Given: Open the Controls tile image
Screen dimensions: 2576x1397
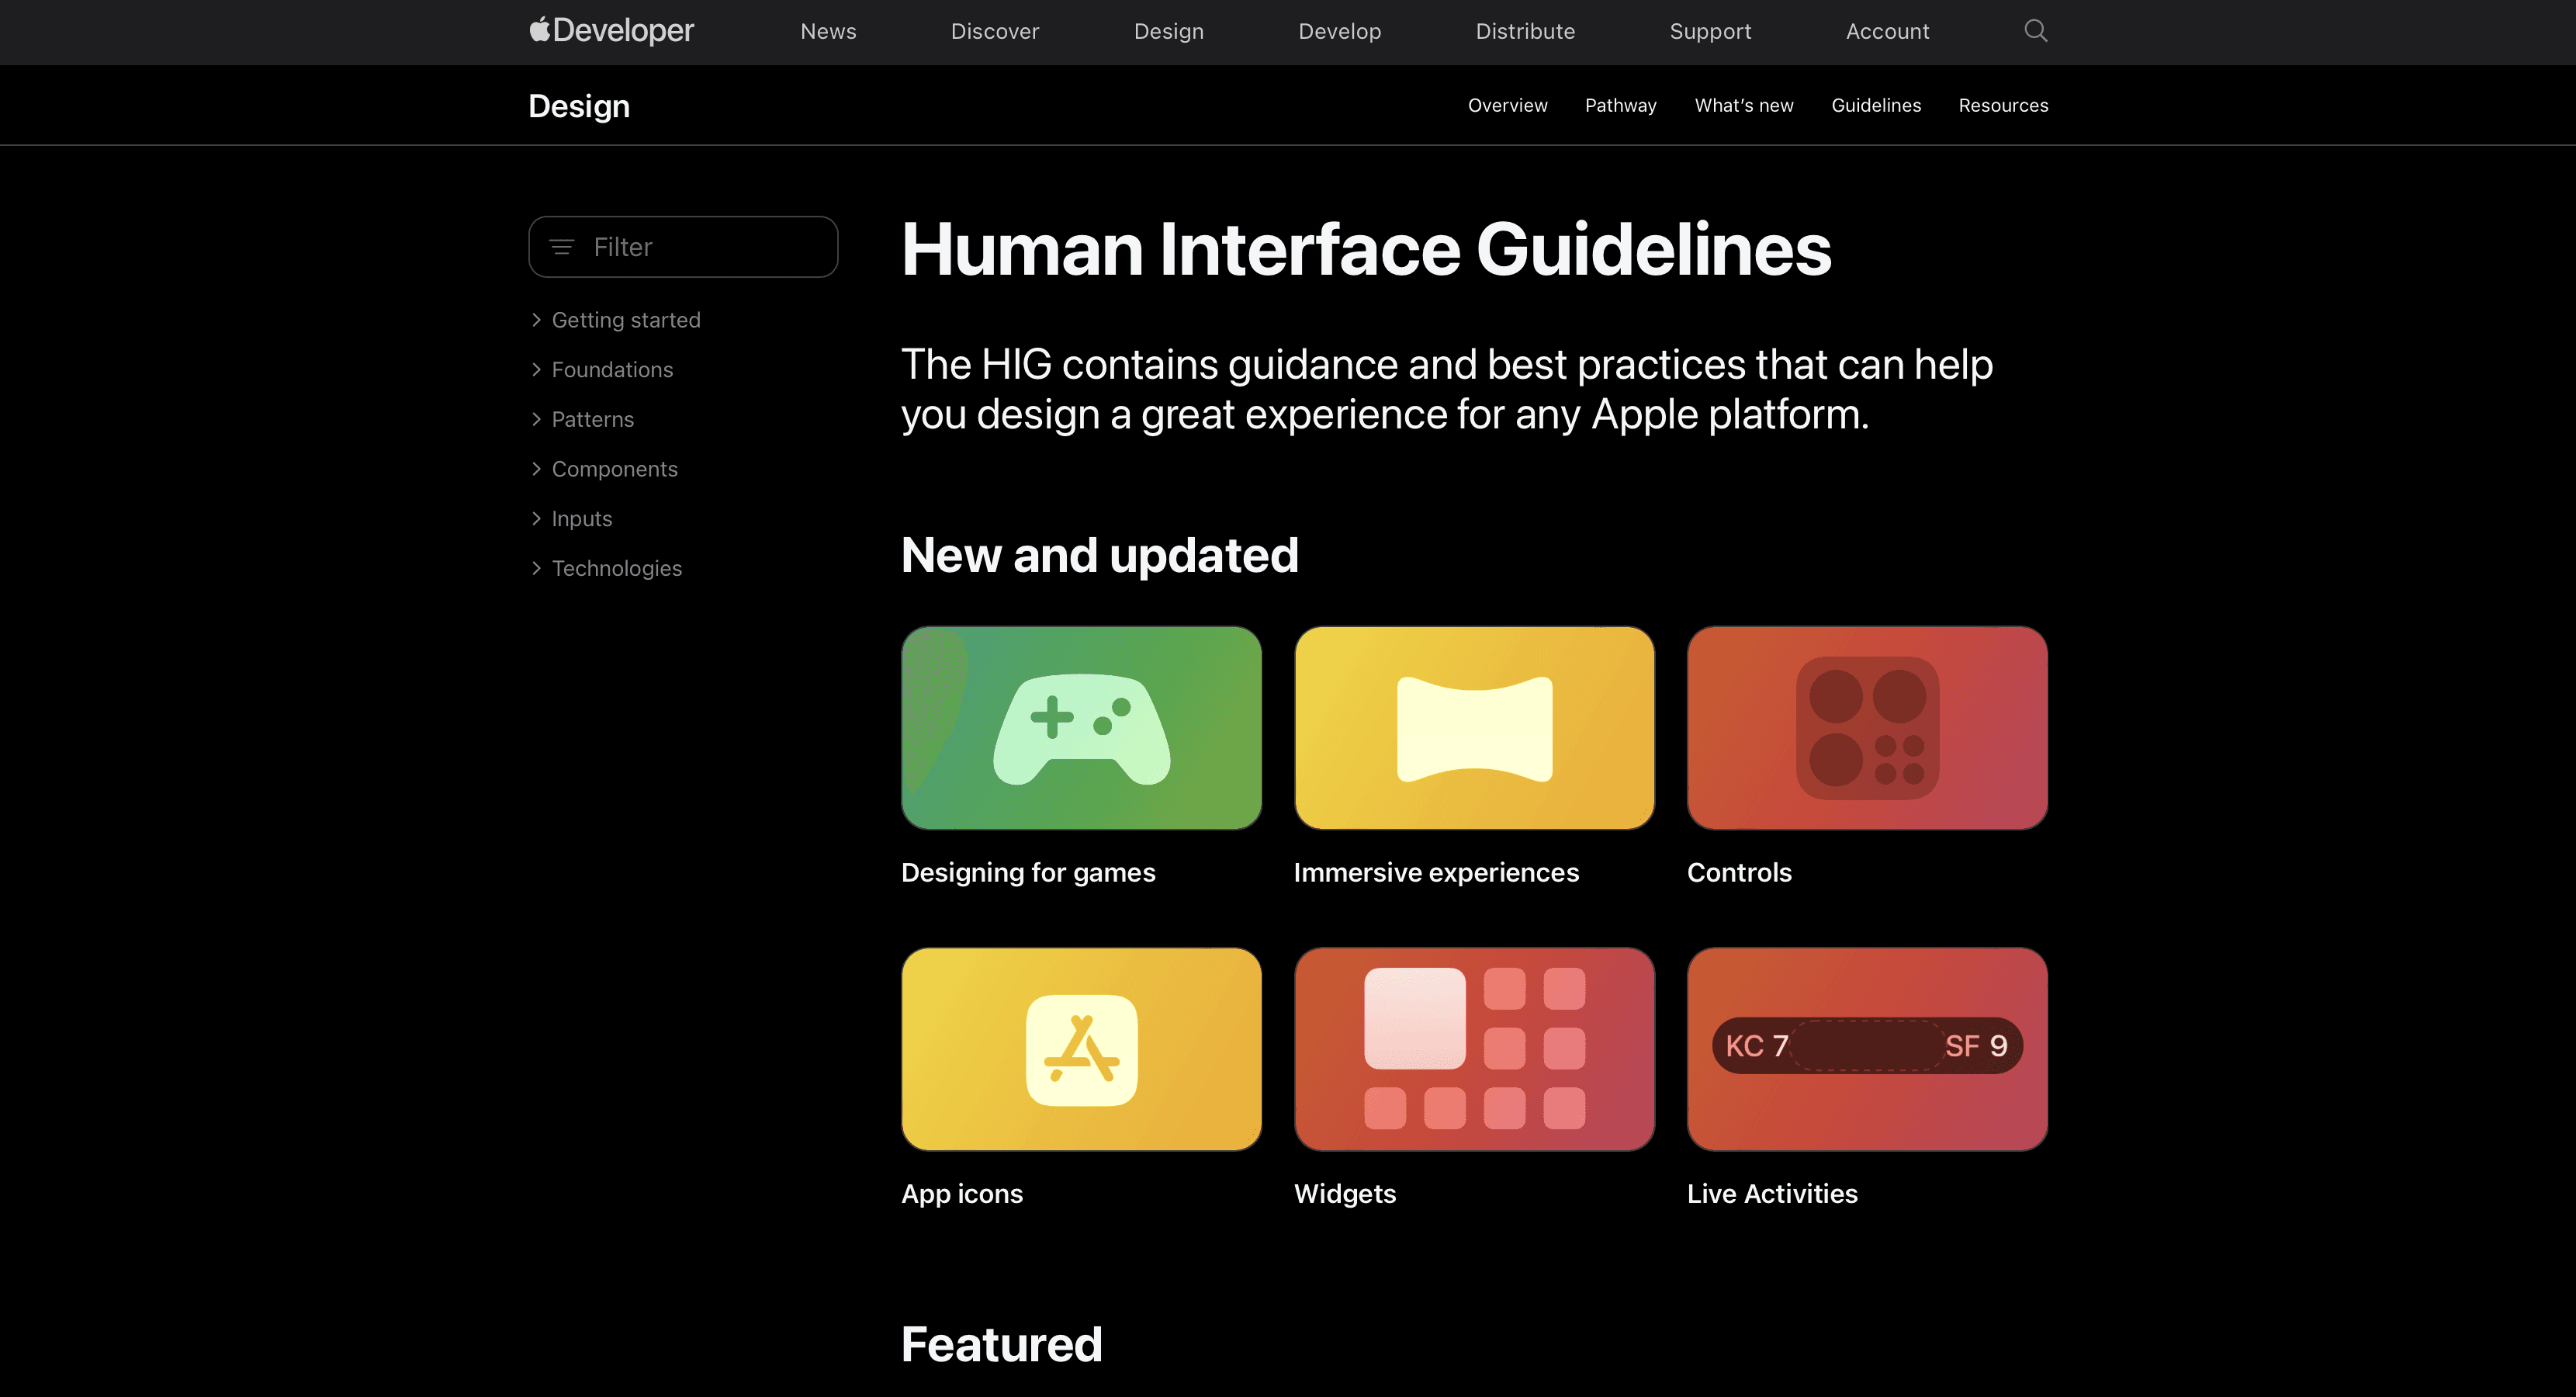Looking at the screenshot, I should (1867, 728).
